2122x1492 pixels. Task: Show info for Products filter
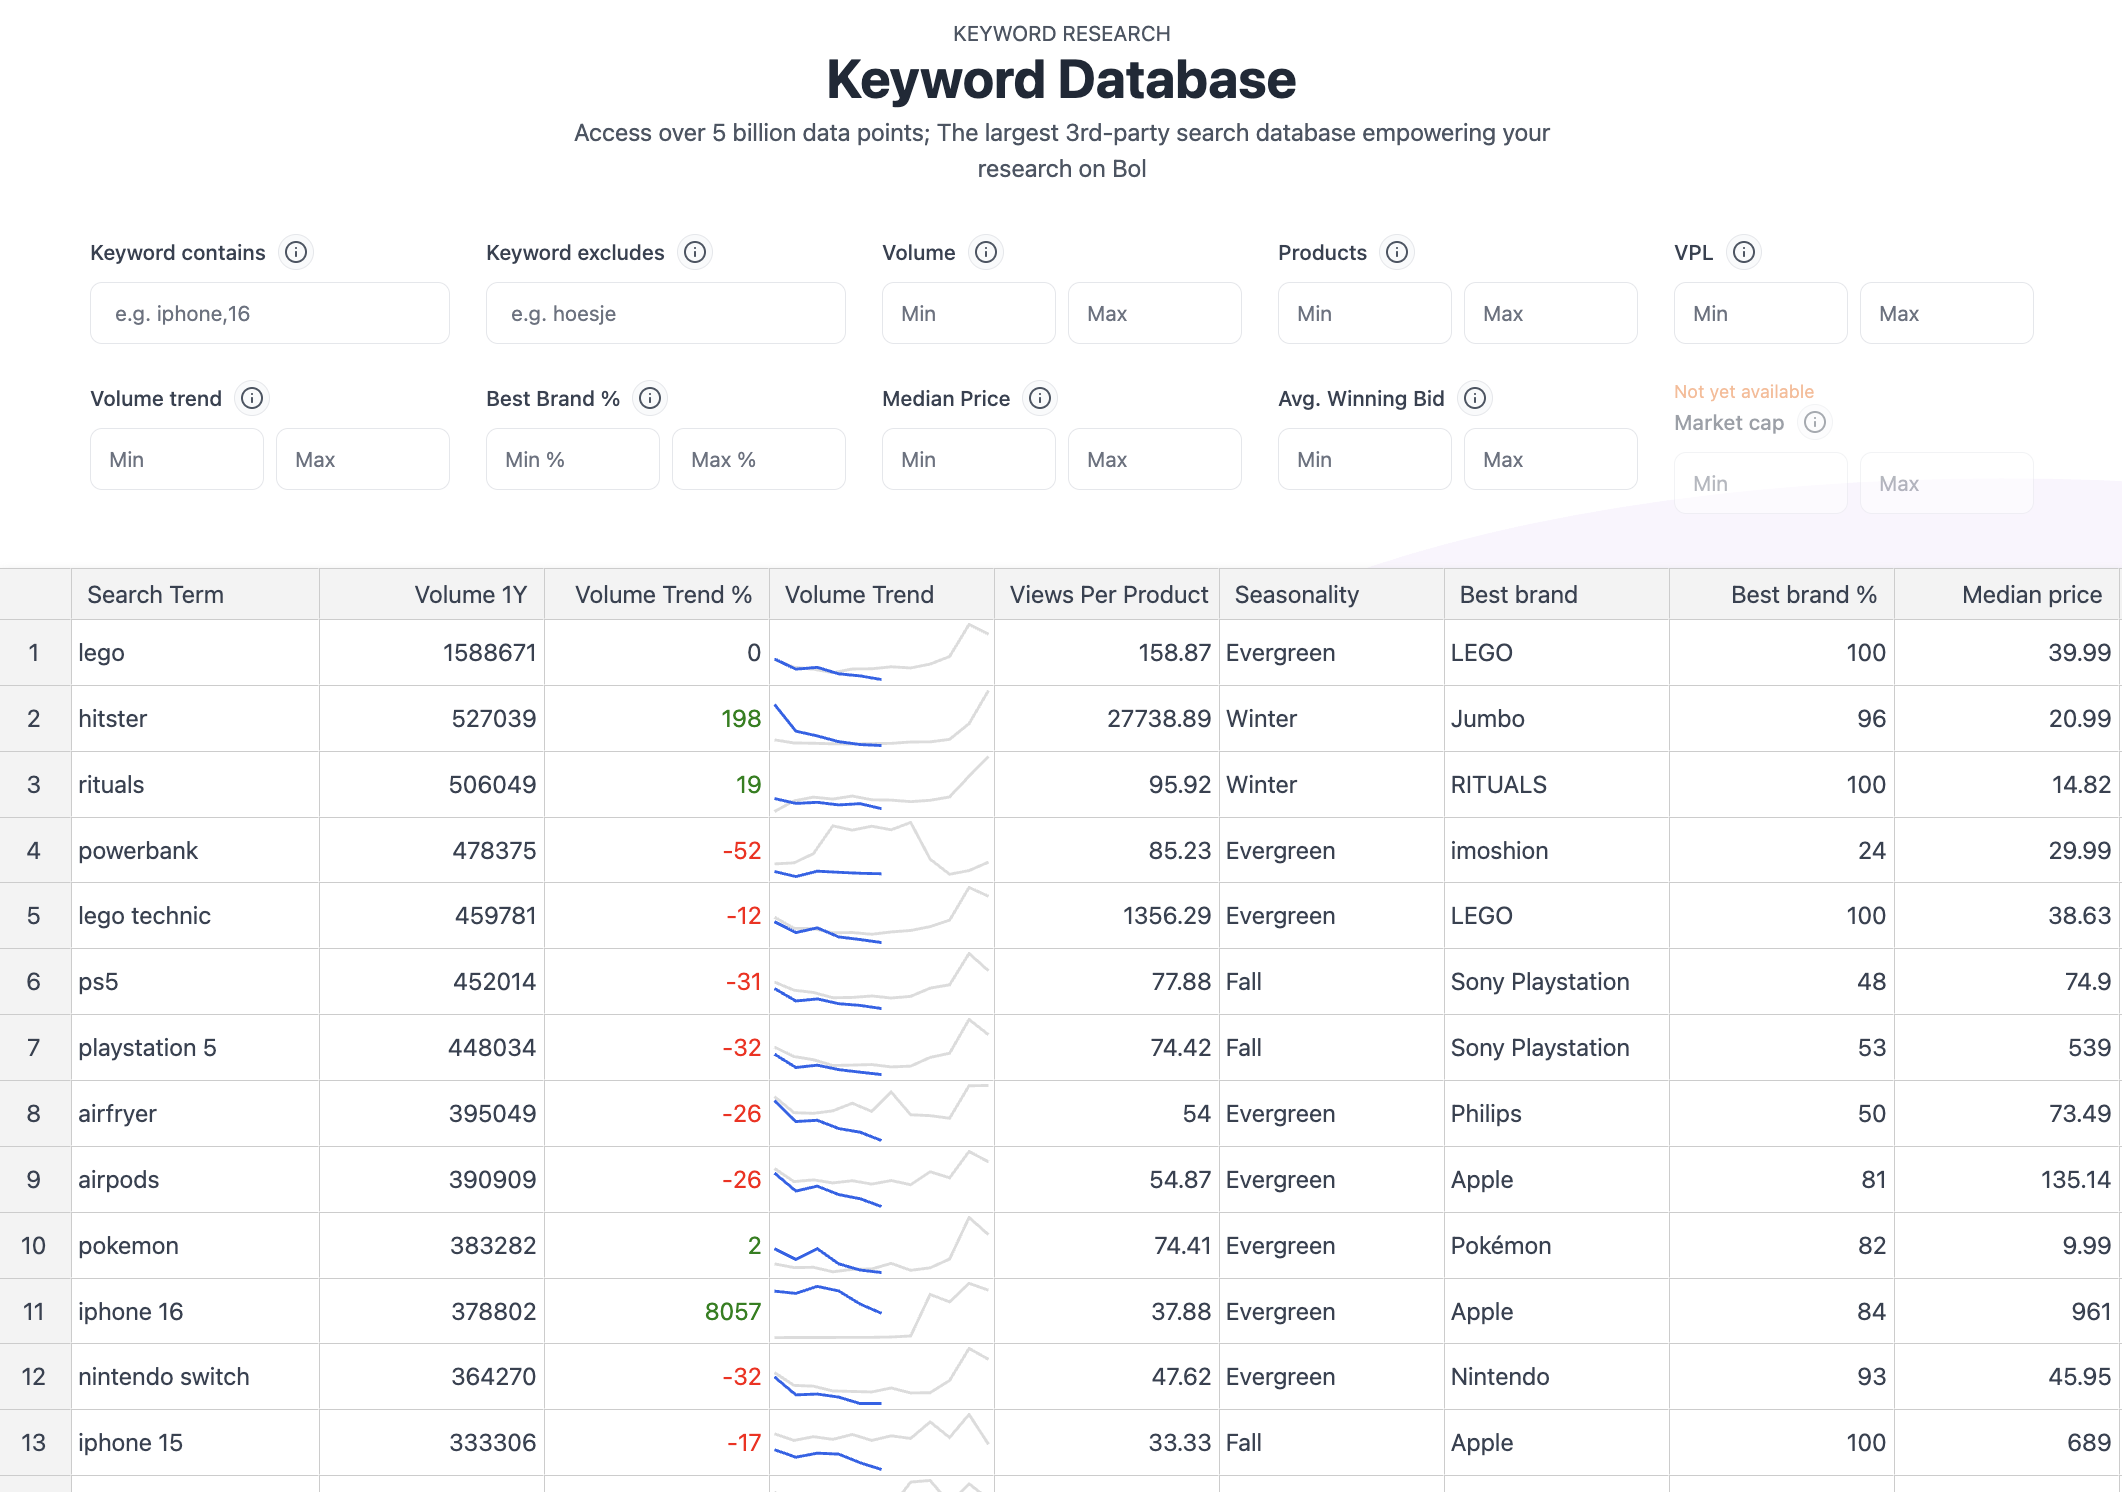(x=1397, y=252)
